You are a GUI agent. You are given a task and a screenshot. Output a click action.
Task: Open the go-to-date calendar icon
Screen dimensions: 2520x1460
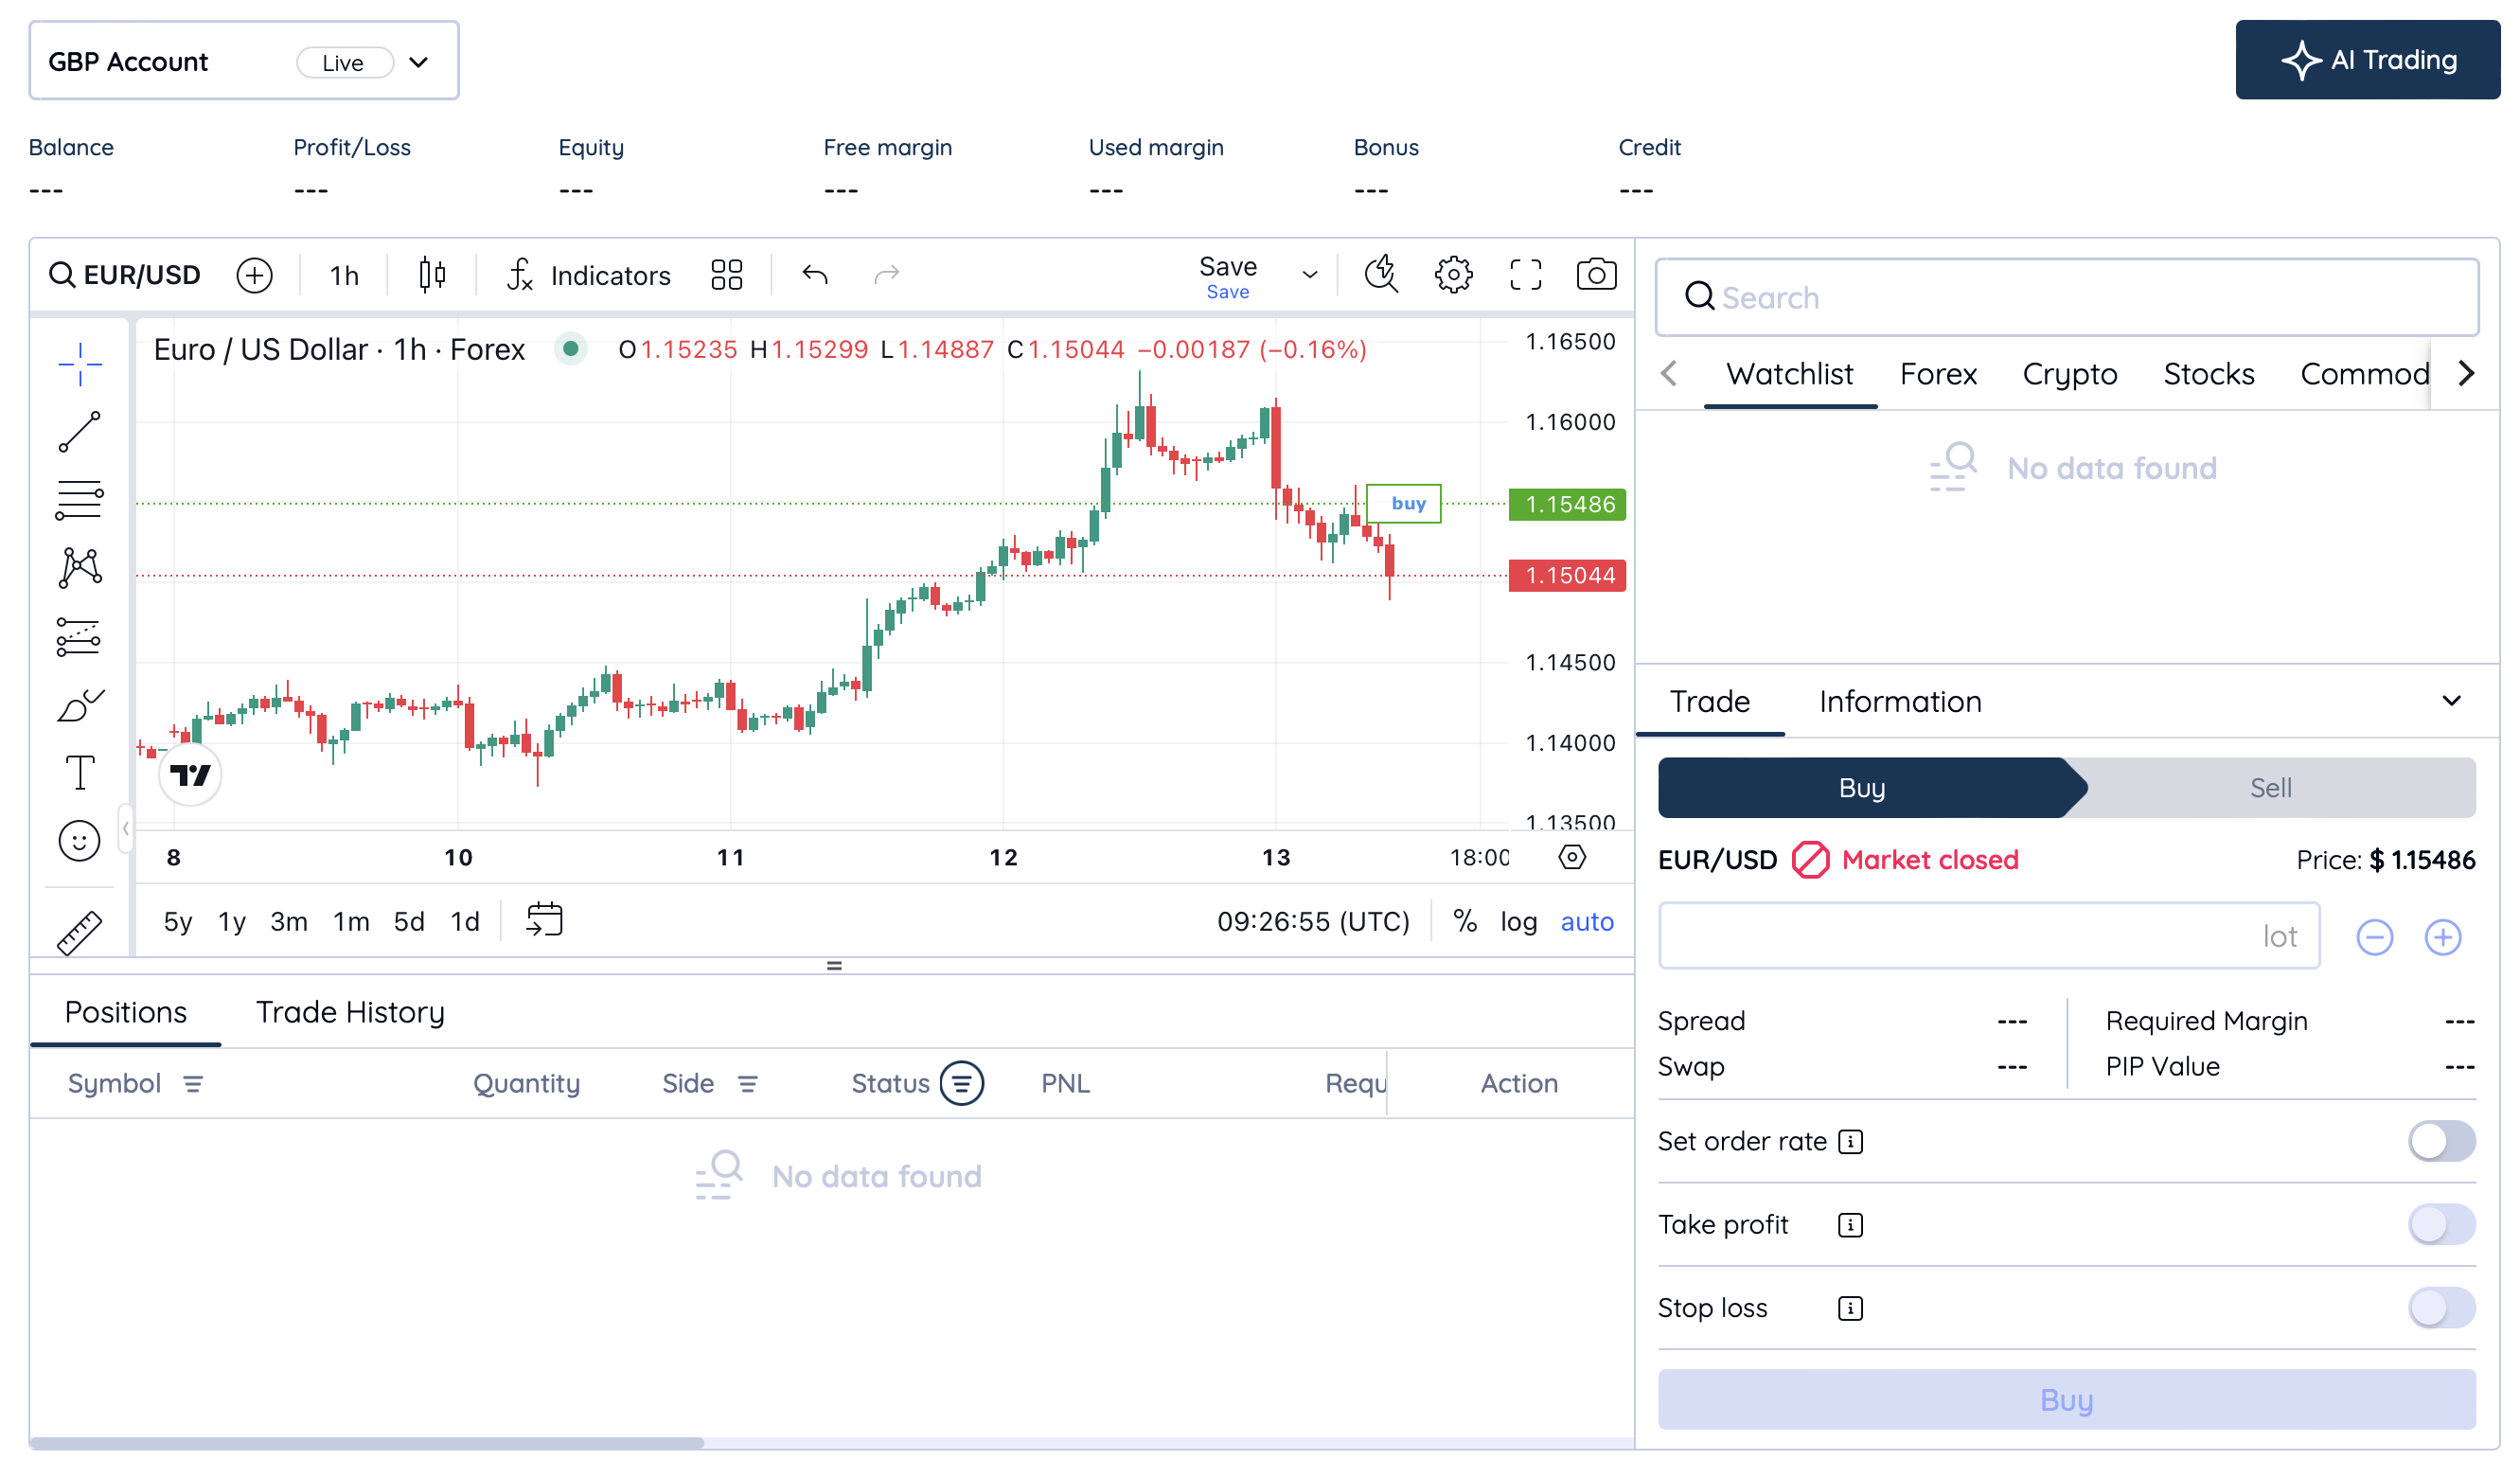click(x=545, y=920)
